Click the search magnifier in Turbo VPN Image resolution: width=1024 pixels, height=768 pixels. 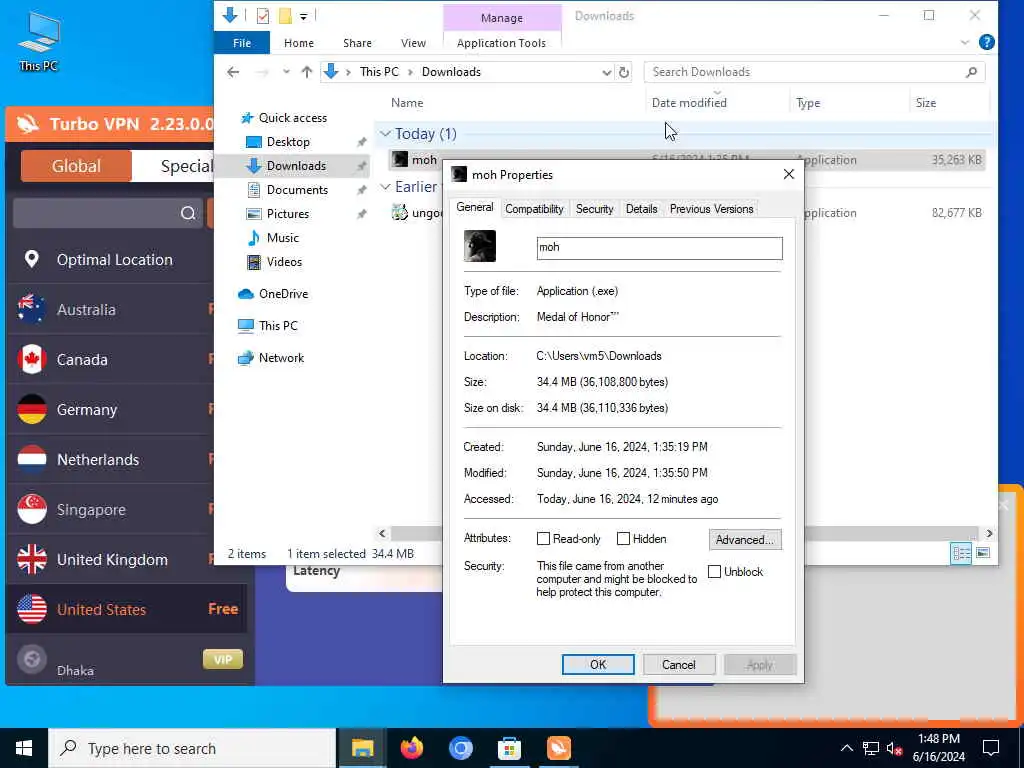[x=188, y=214]
